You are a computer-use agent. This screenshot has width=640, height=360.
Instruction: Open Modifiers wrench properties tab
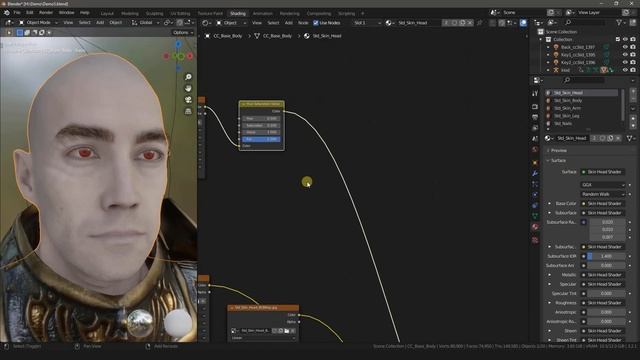coord(535,173)
